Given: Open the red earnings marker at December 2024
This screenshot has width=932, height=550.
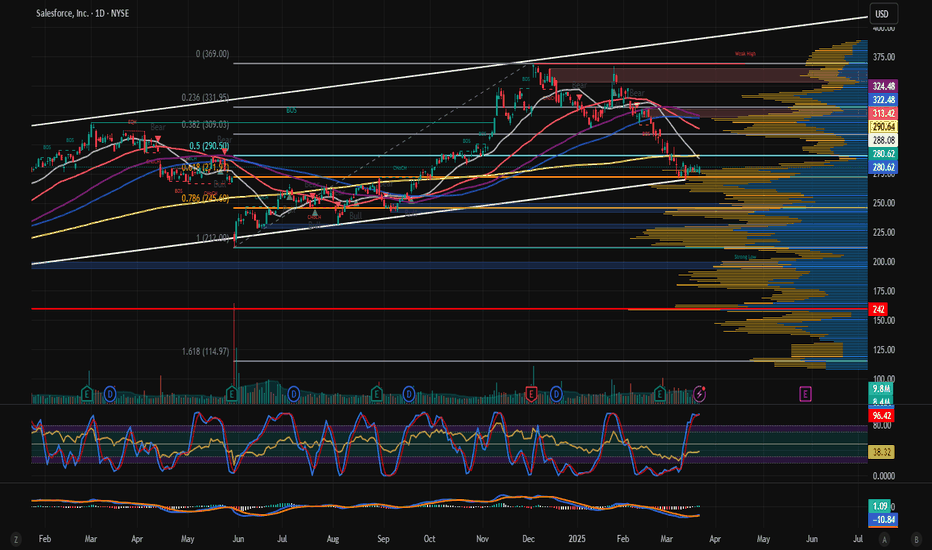Looking at the screenshot, I should [531, 393].
